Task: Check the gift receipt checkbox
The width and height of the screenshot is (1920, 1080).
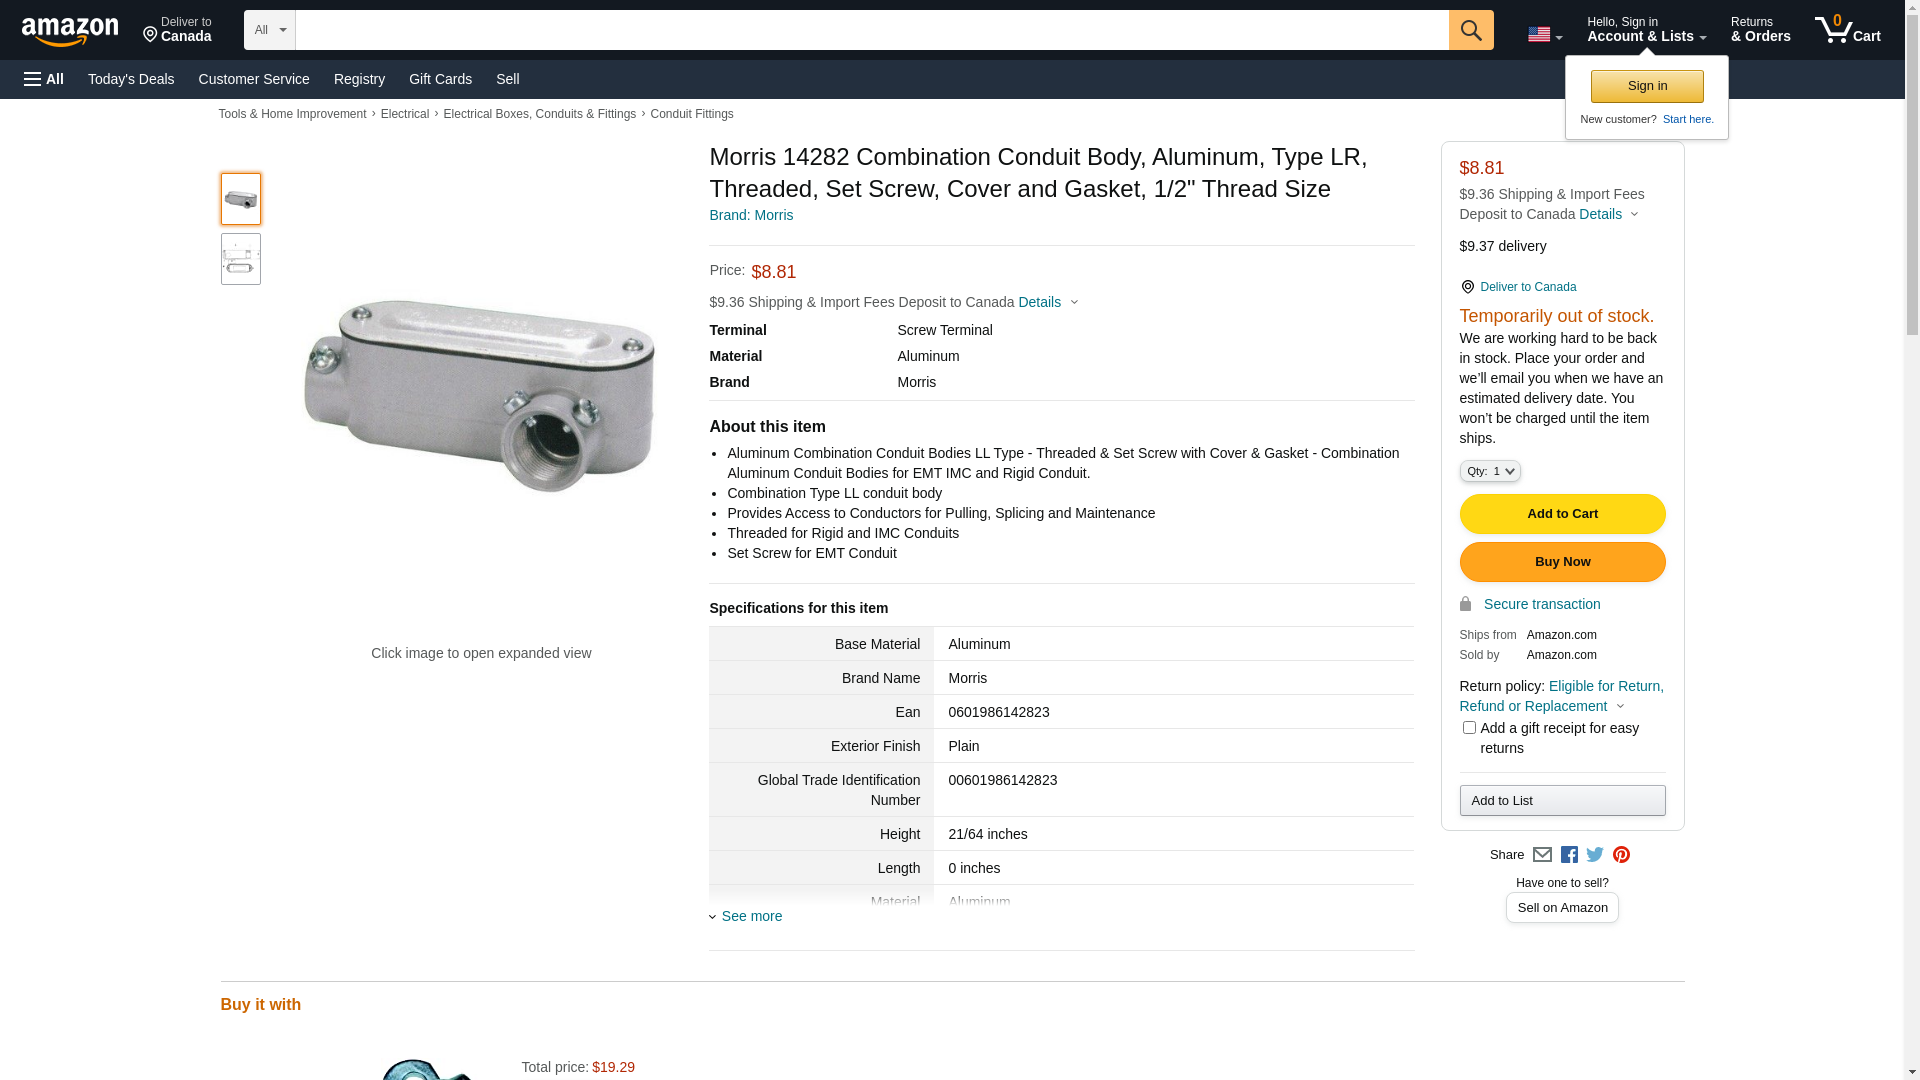Action: [x=1469, y=728]
